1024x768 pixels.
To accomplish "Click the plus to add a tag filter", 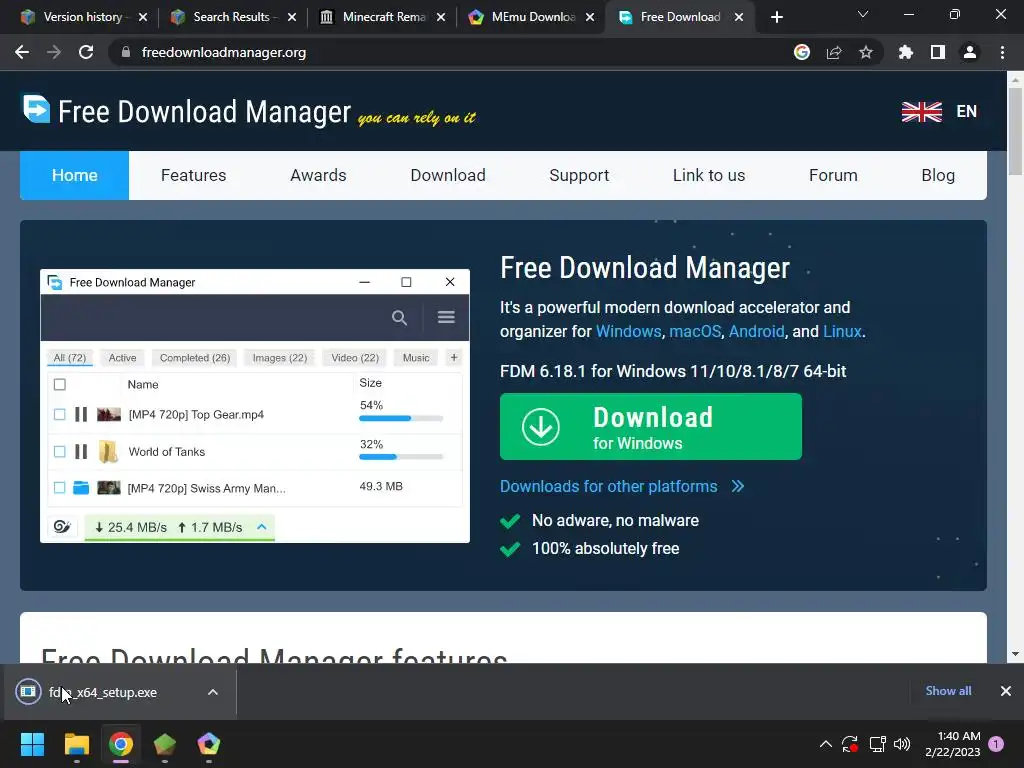I will point(454,357).
